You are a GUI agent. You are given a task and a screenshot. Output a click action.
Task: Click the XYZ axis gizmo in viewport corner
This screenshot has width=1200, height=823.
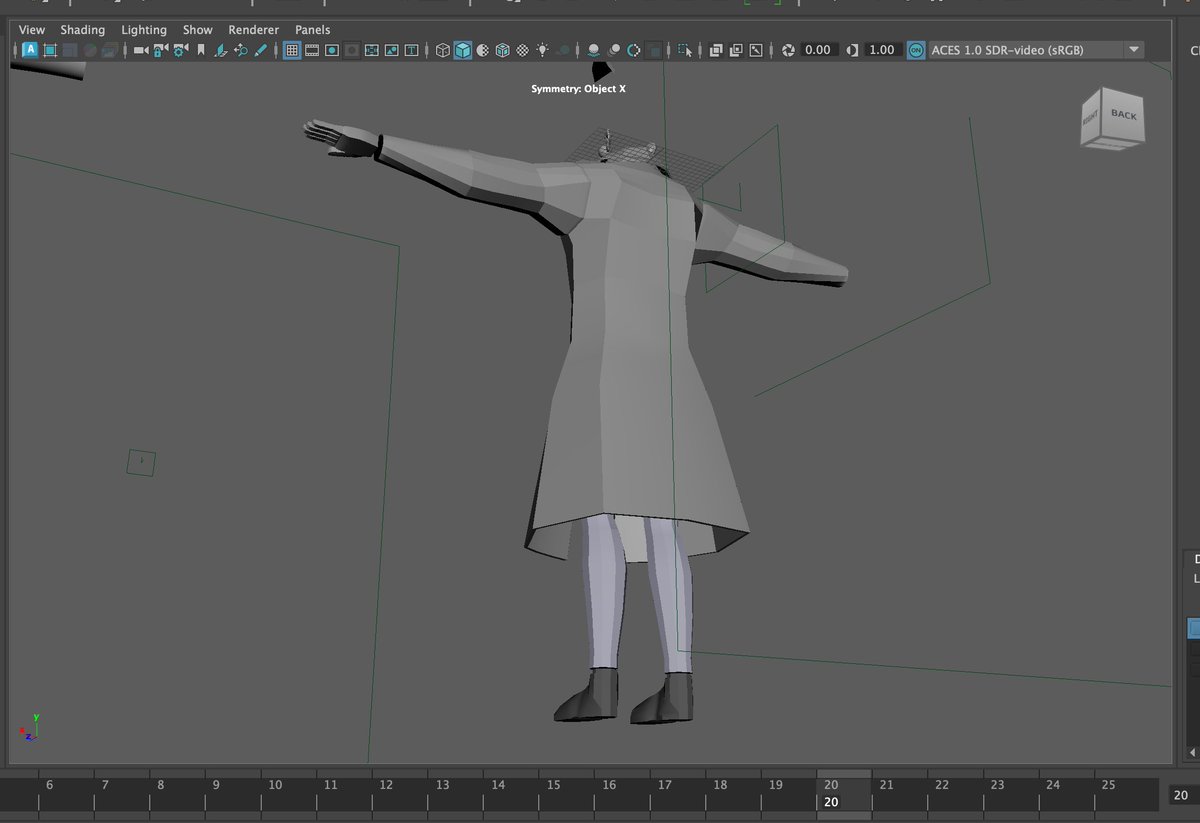tap(30, 729)
